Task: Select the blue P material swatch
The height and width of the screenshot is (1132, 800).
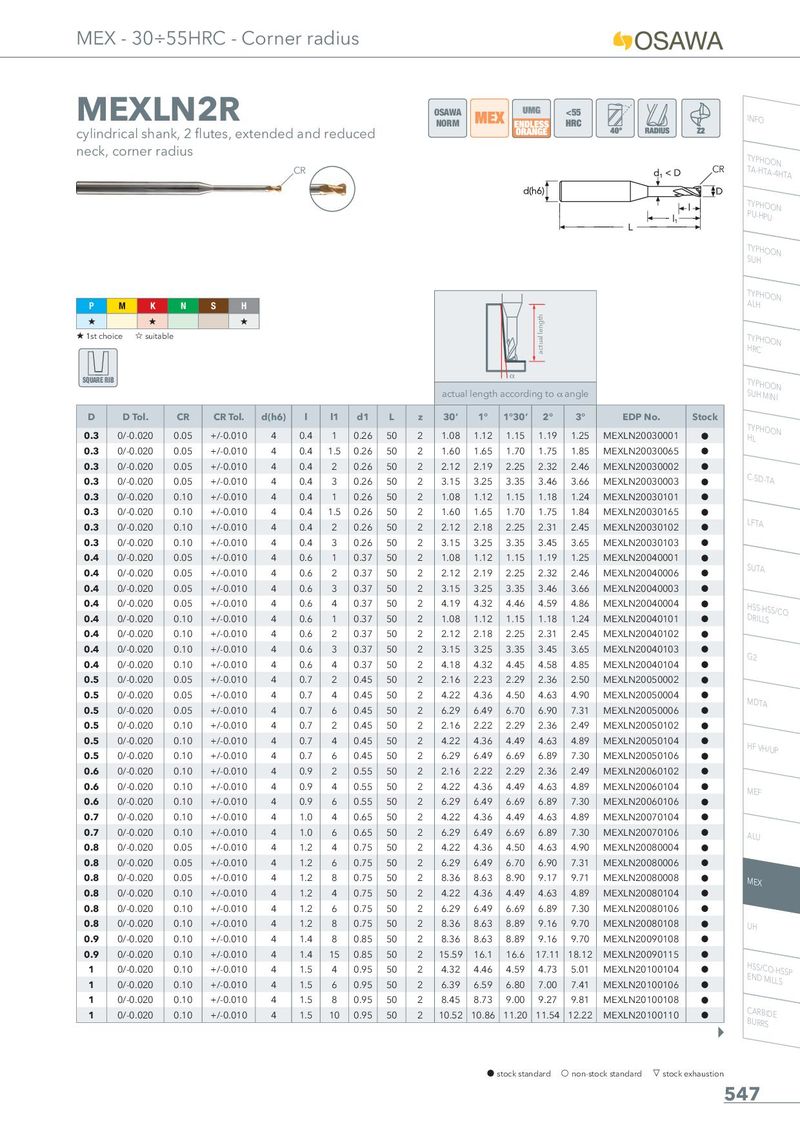Action: (x=92, y=305)
